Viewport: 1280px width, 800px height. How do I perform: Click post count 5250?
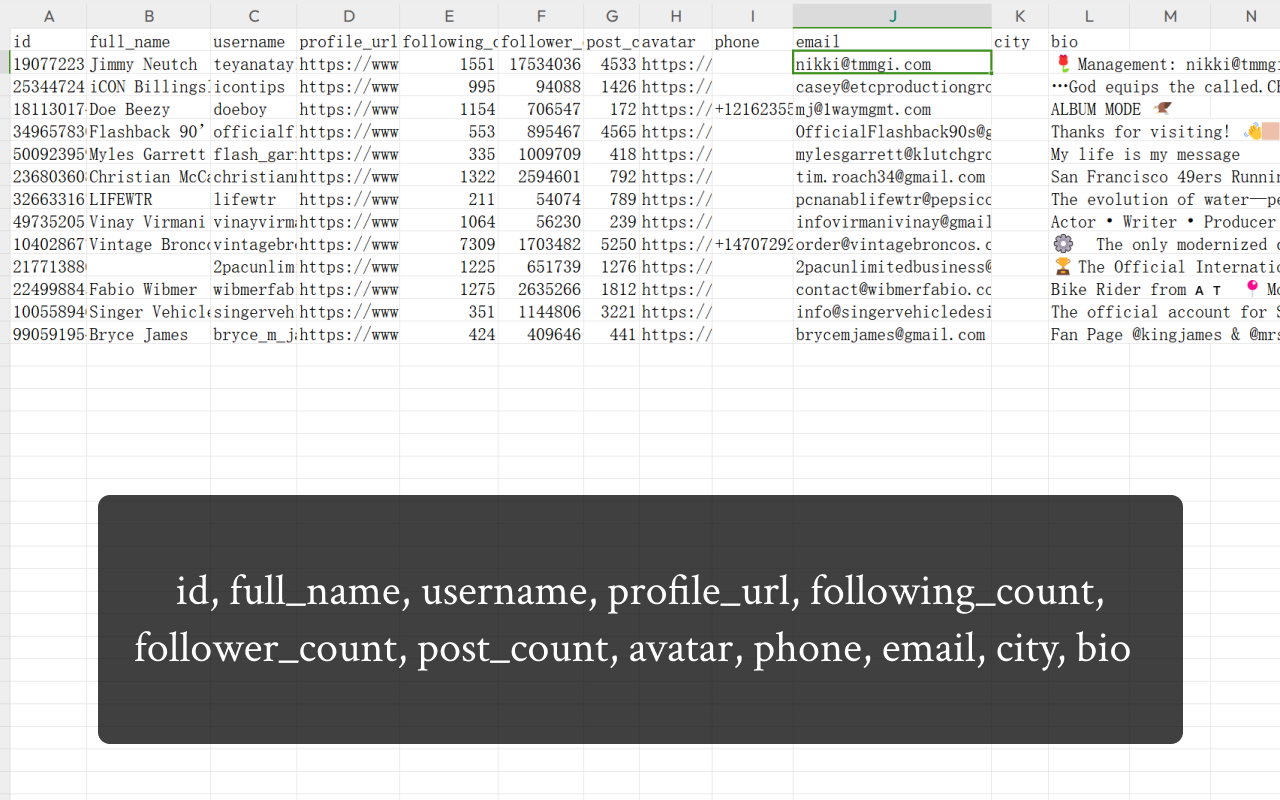coord(612,244)
